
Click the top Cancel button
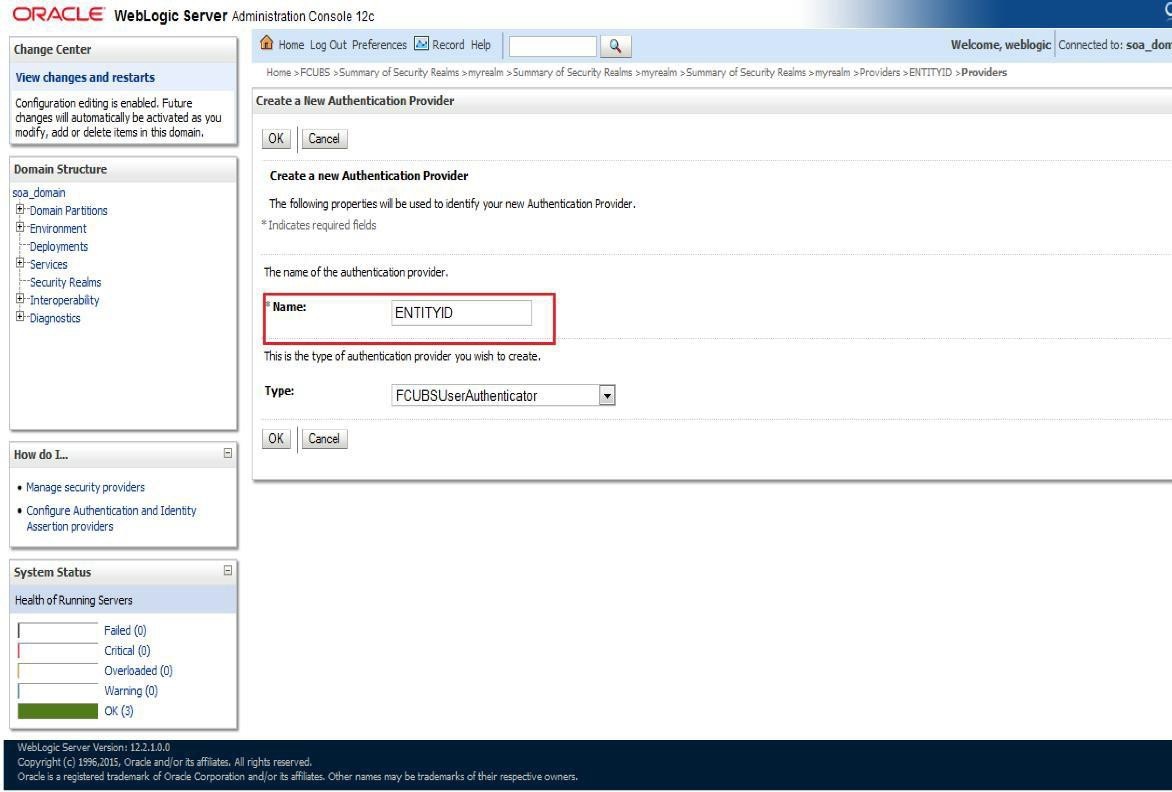tap(324, 138)
